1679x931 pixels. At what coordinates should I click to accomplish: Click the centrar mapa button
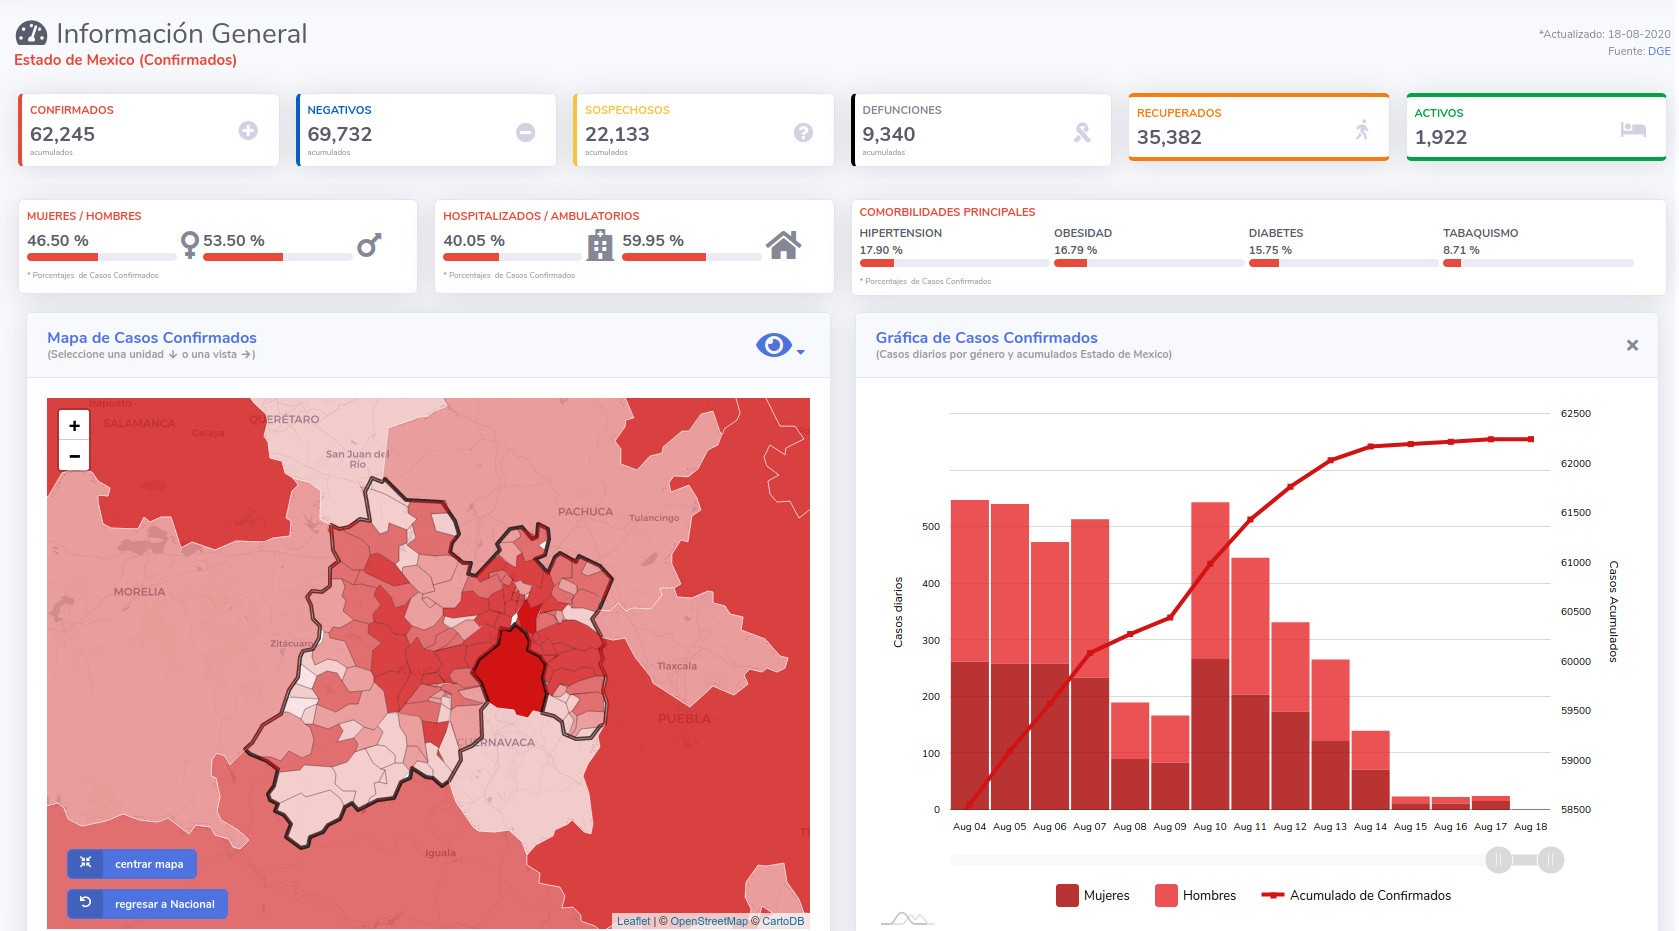click(x=132, y=864)
